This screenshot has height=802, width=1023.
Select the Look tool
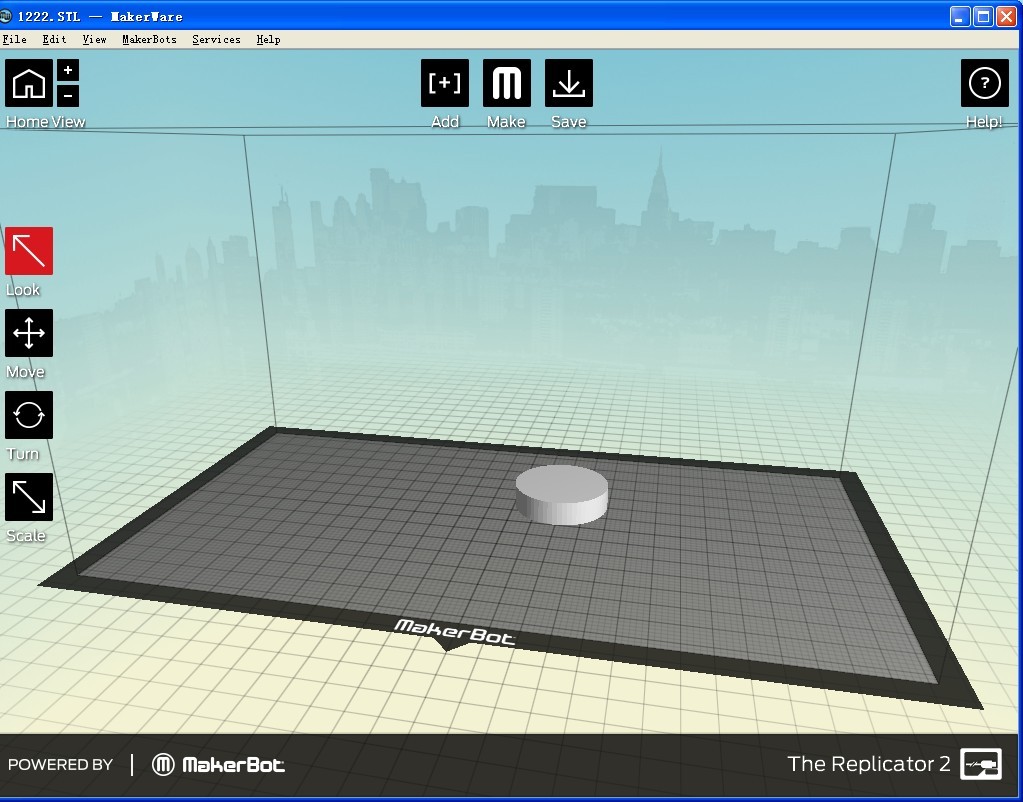tap(29, 251)
